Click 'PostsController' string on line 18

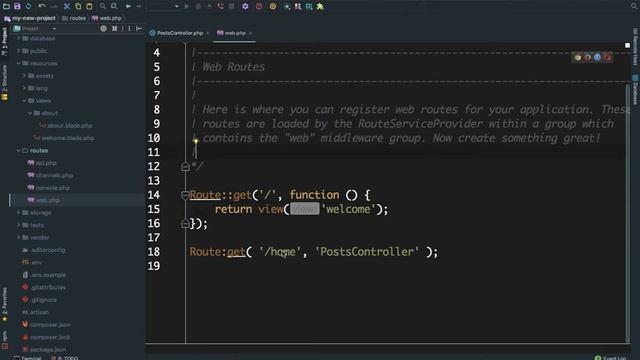coord(367,252)
